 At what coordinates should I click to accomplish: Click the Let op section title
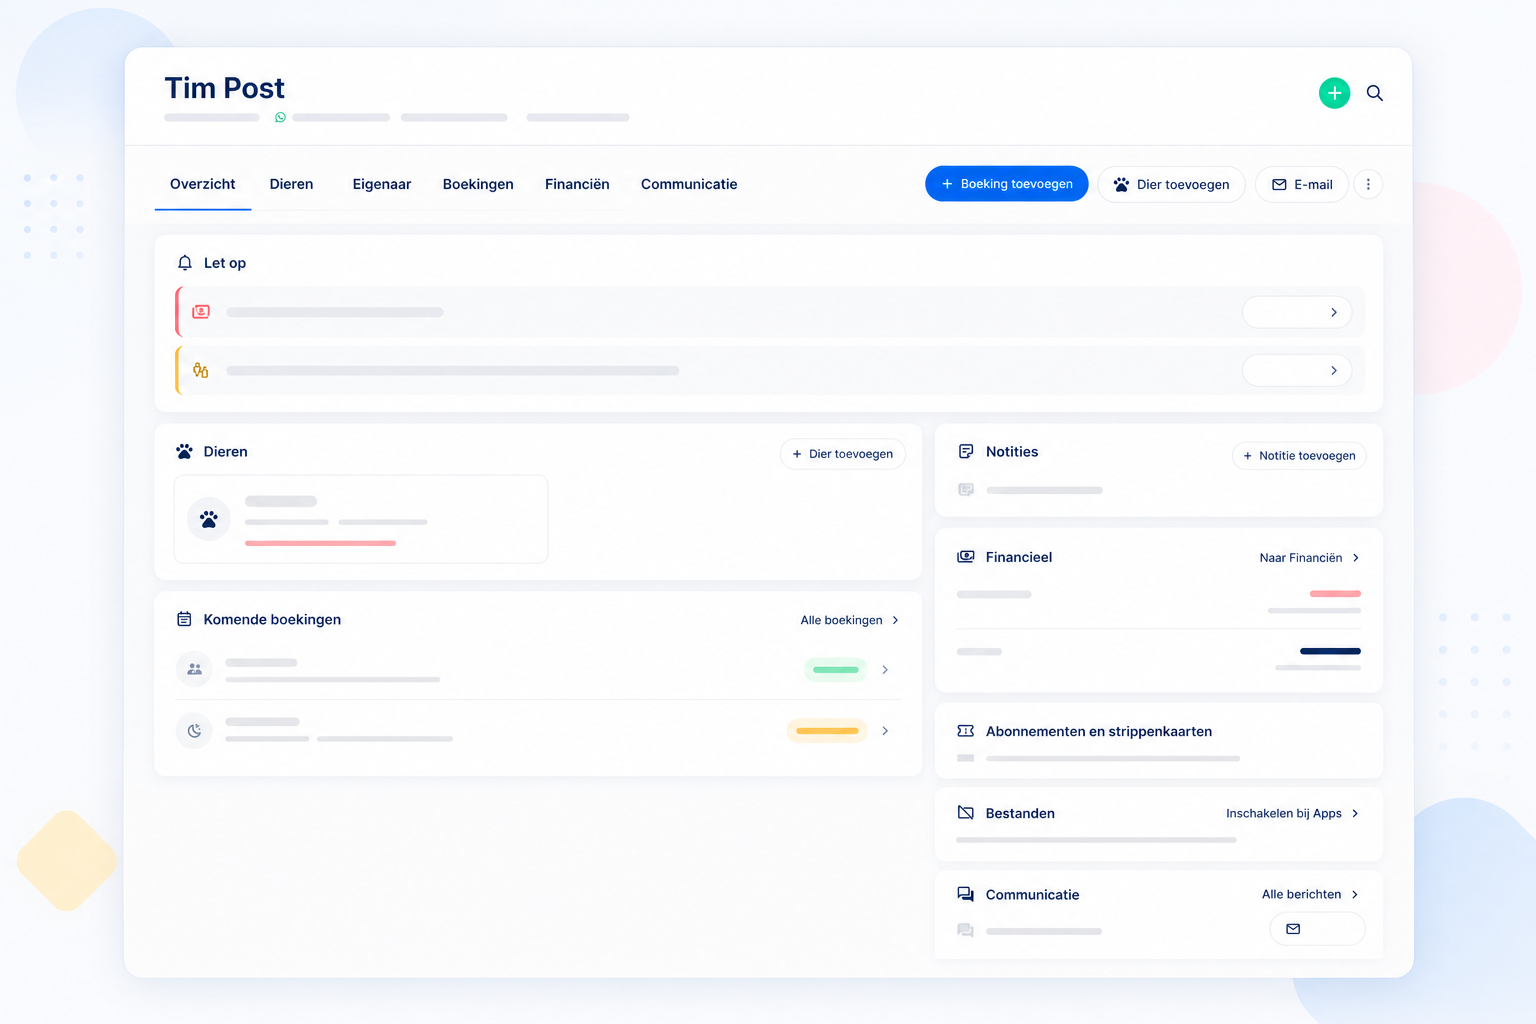click(x=225, y=263)
